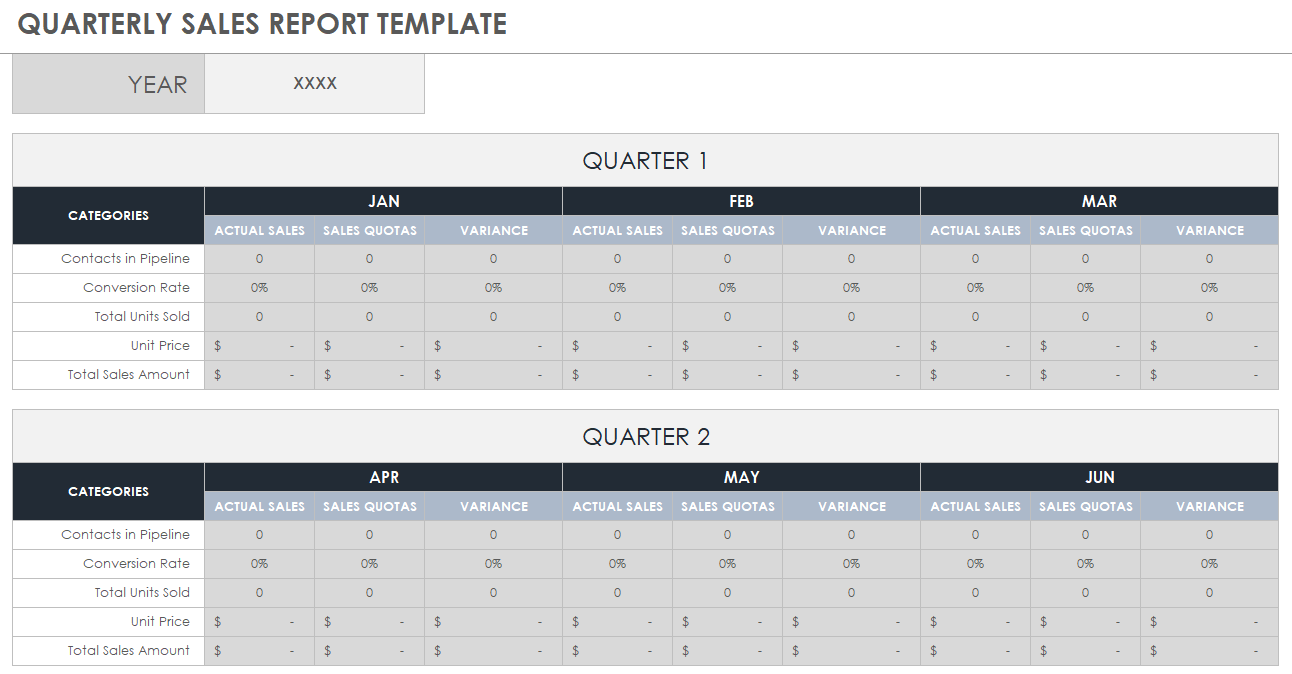Click FEB Sales Quotas Conversion Rate cell
Image resolution: width=1292 pixels, height=674 pixels.
728,287
